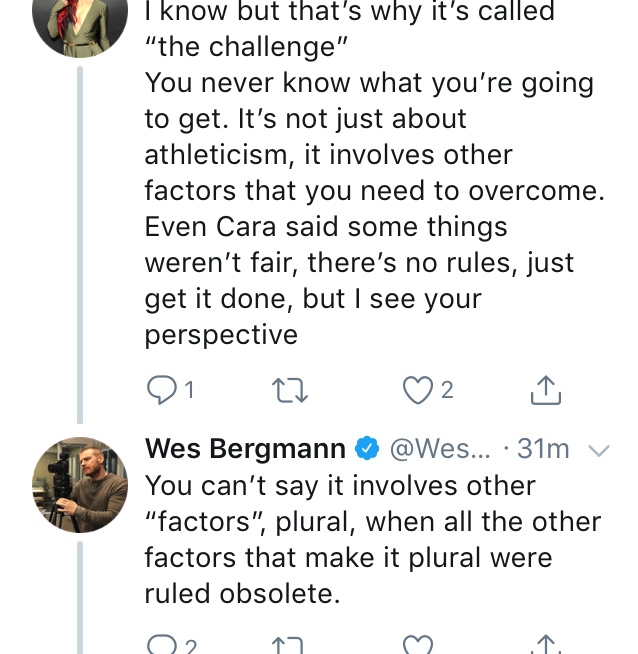Open the tweet mentioning Cara

pos(374,173)
